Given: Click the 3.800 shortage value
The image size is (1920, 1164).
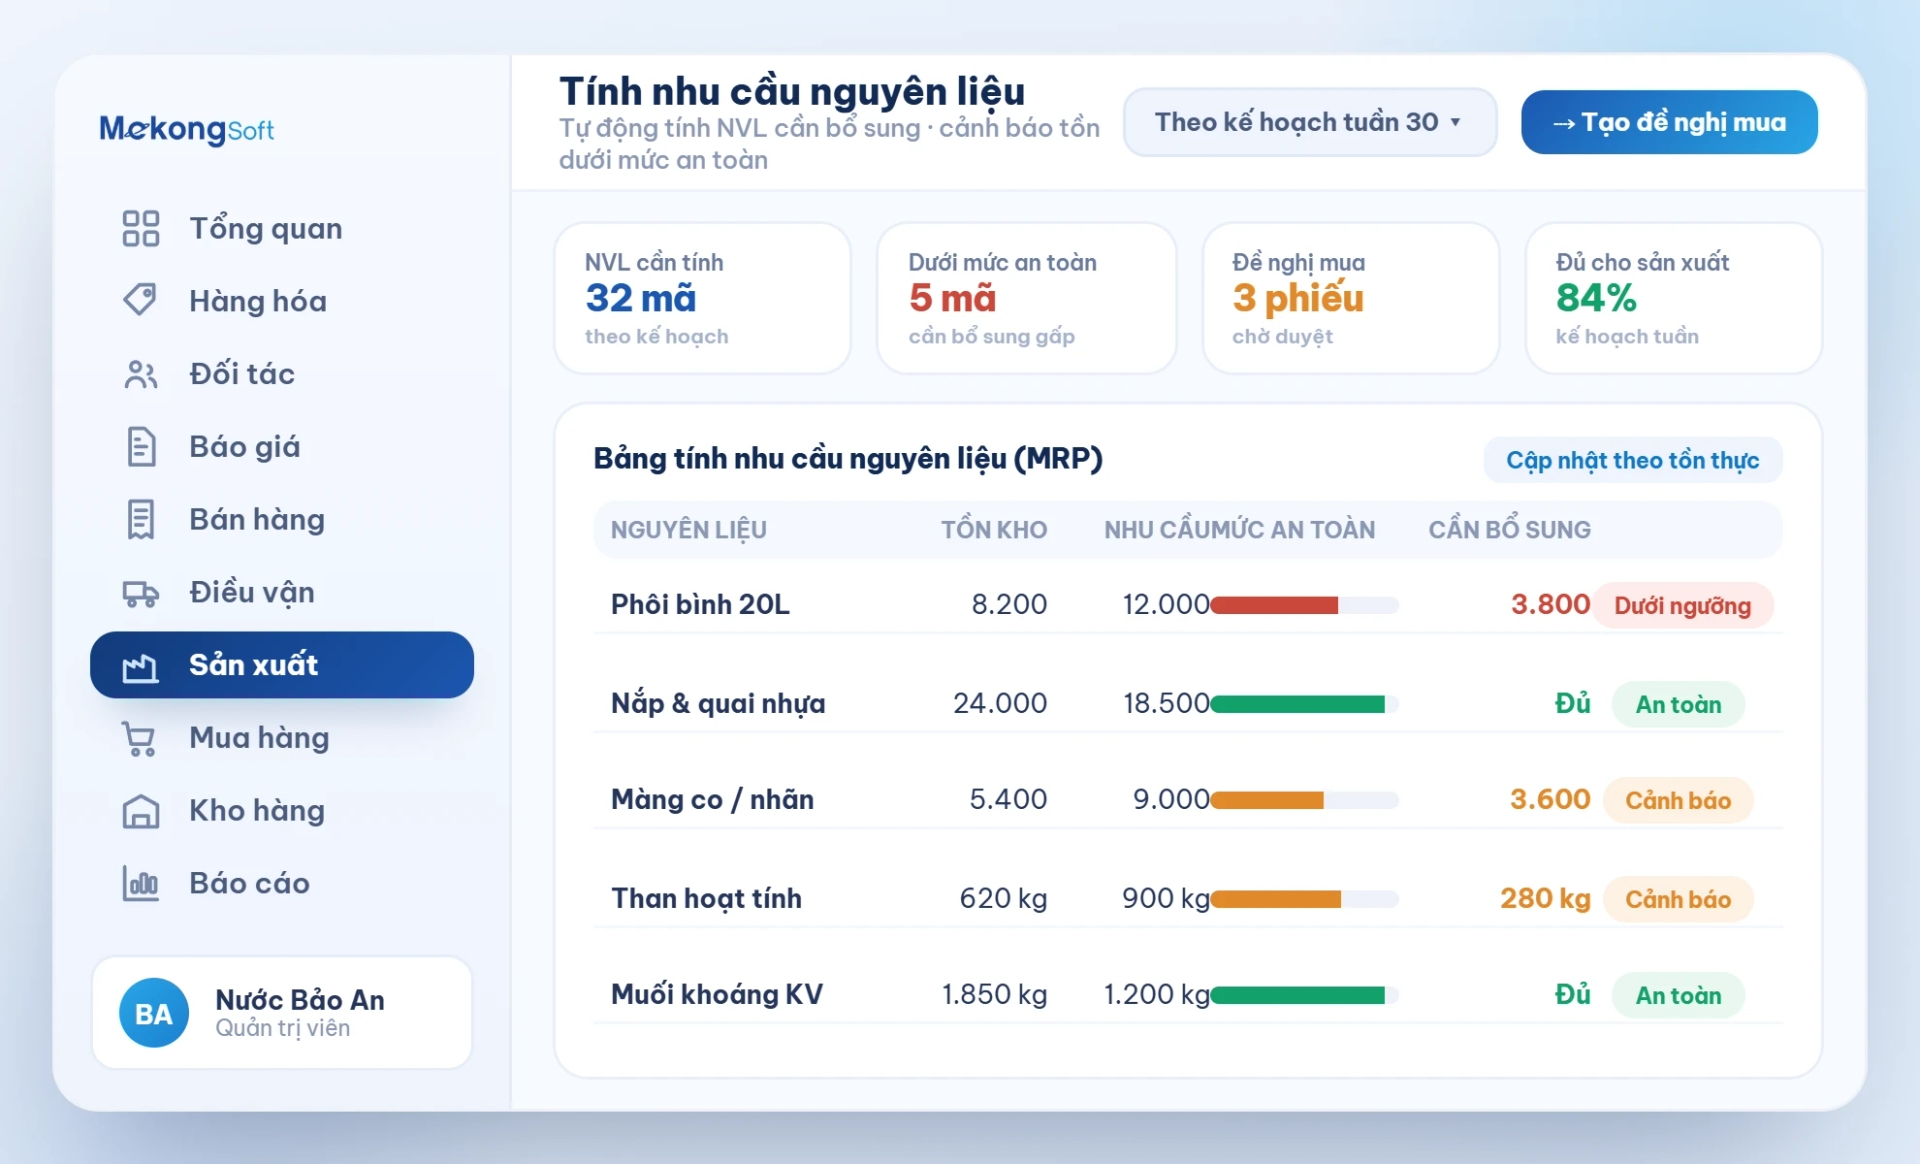Looking at the screenshot, I should (x=1550, y=604).
